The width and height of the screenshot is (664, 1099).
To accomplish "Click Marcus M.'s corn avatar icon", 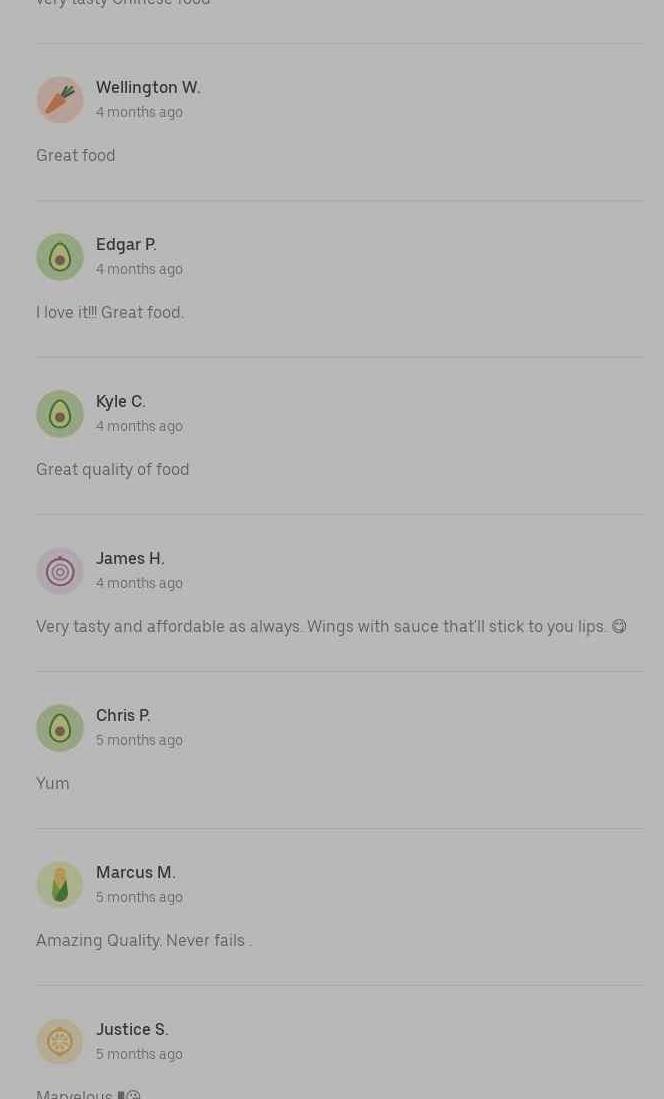I will [x=60, y=885].
